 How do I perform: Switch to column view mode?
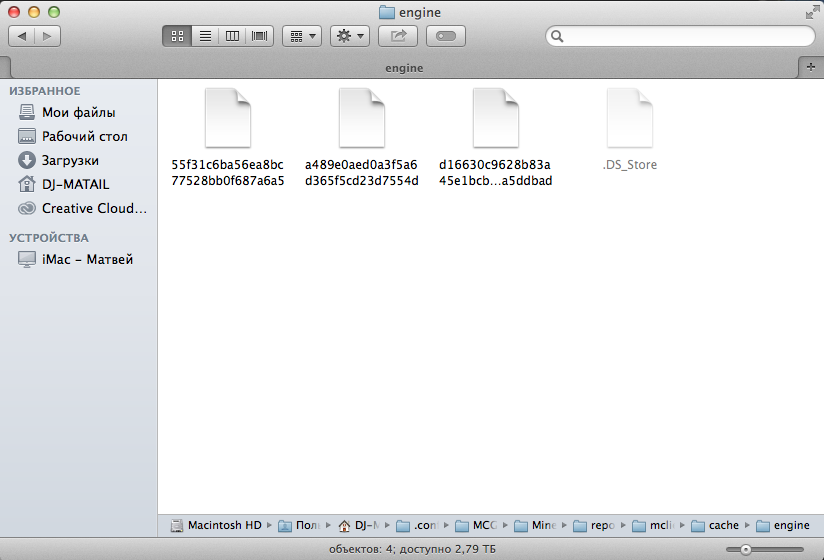(x=232, y=36)
